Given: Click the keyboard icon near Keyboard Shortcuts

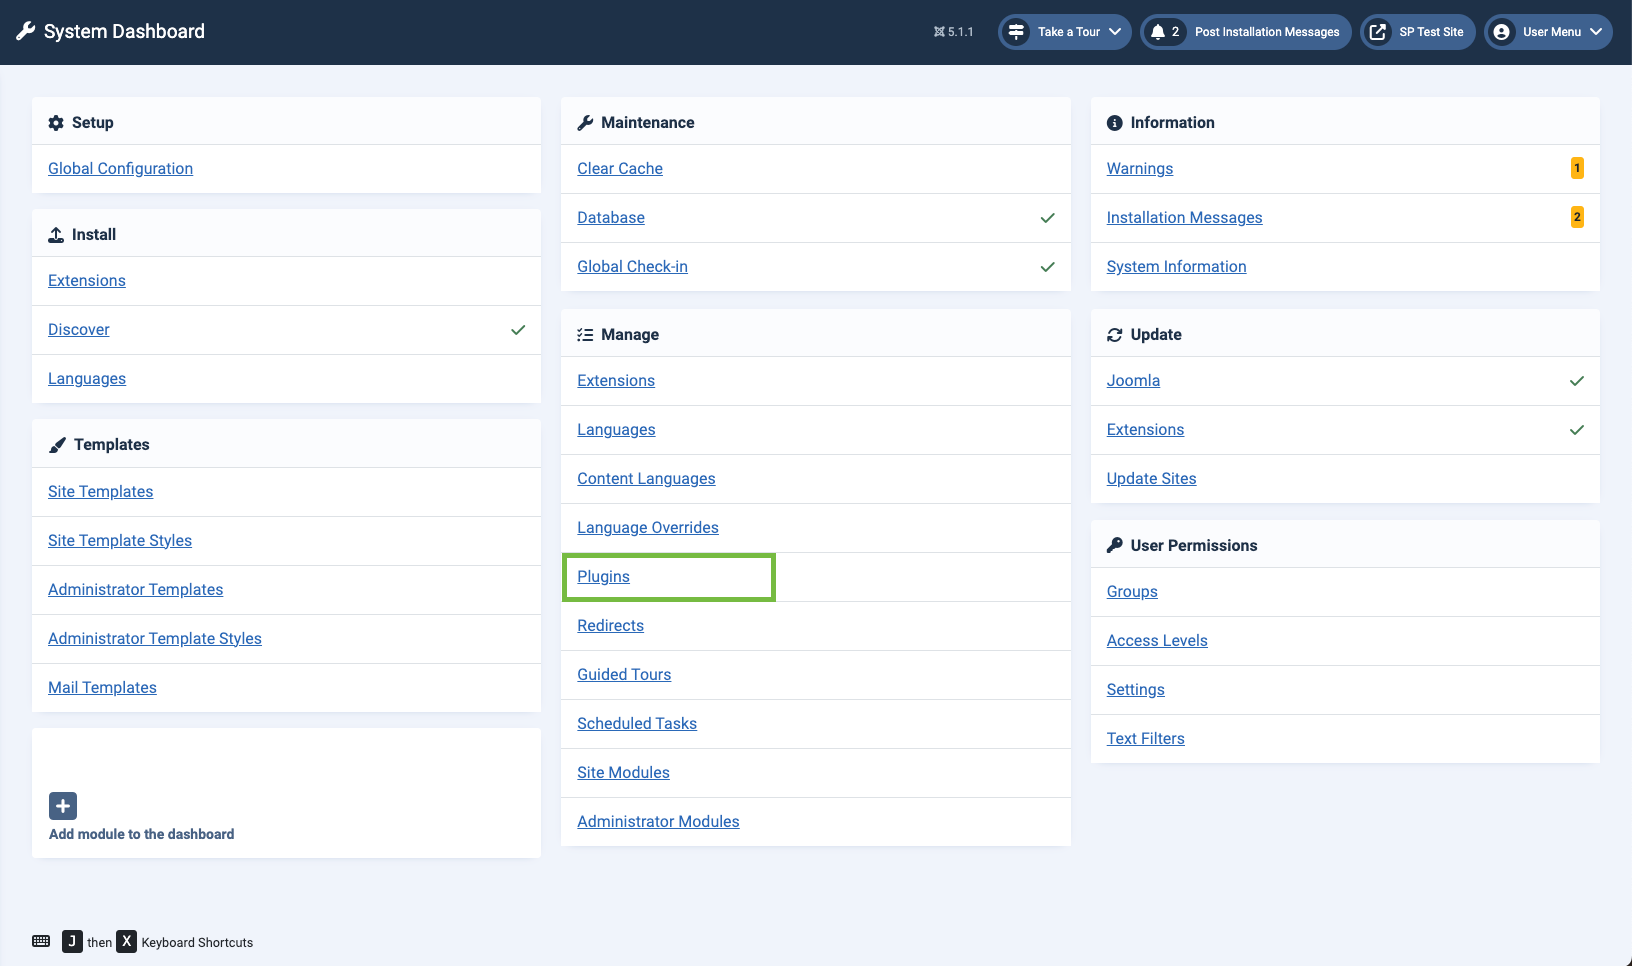Looking at the screenshot, I should [41, 941].
